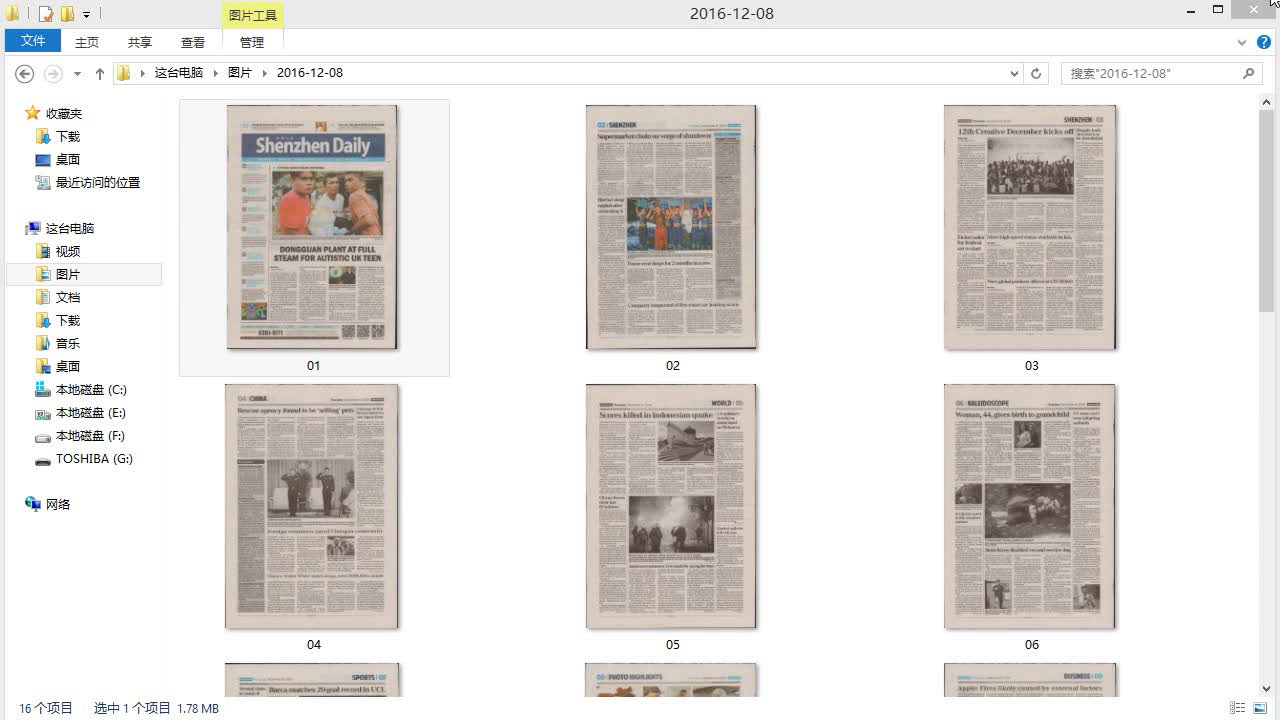
Task: Open 本地磁盘 (E:) drive
Action: coord(91,413)
